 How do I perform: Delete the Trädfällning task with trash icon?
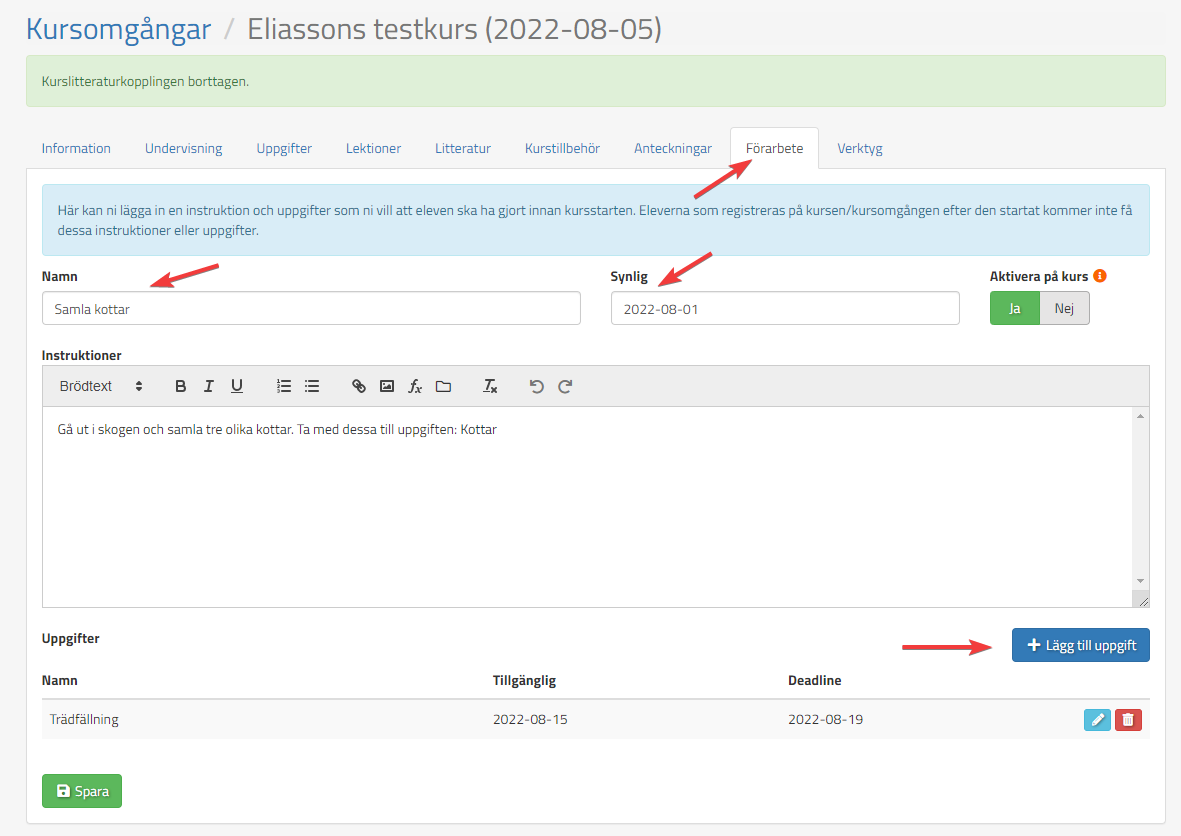[x=1128, y=719]
